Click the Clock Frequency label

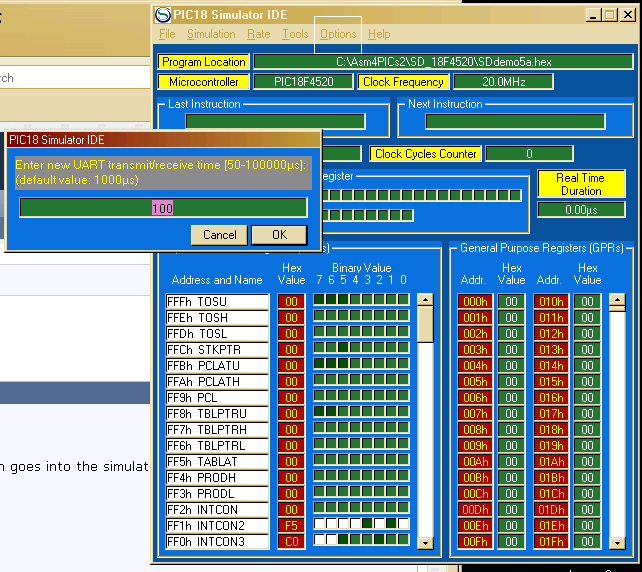403,82
